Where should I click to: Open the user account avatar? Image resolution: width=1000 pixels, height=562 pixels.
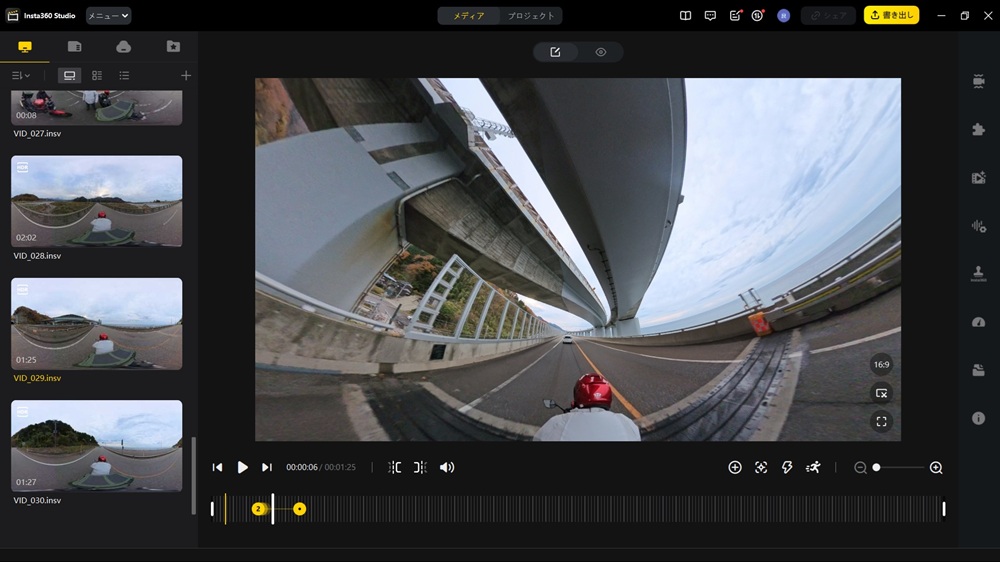[x=784, y=16]
